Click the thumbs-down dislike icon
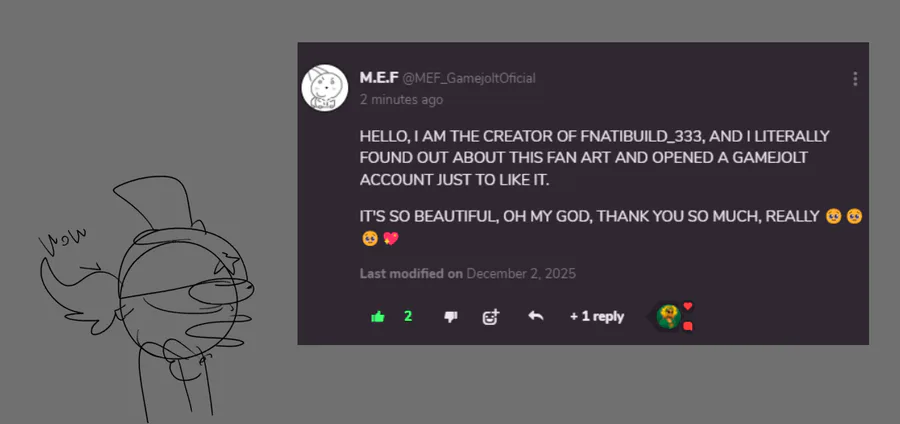Viewport: 900px width, 424px height. click(x=450, y=316)
